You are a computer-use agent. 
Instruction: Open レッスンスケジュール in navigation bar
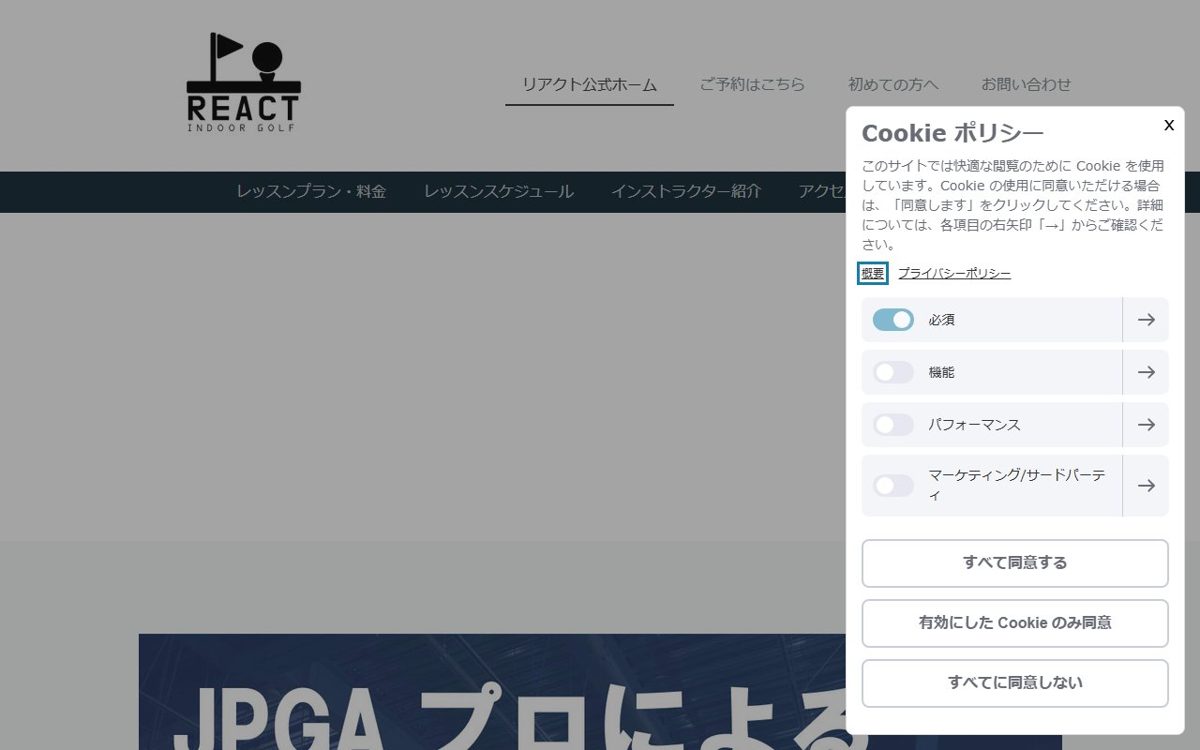tap(498, 192)
